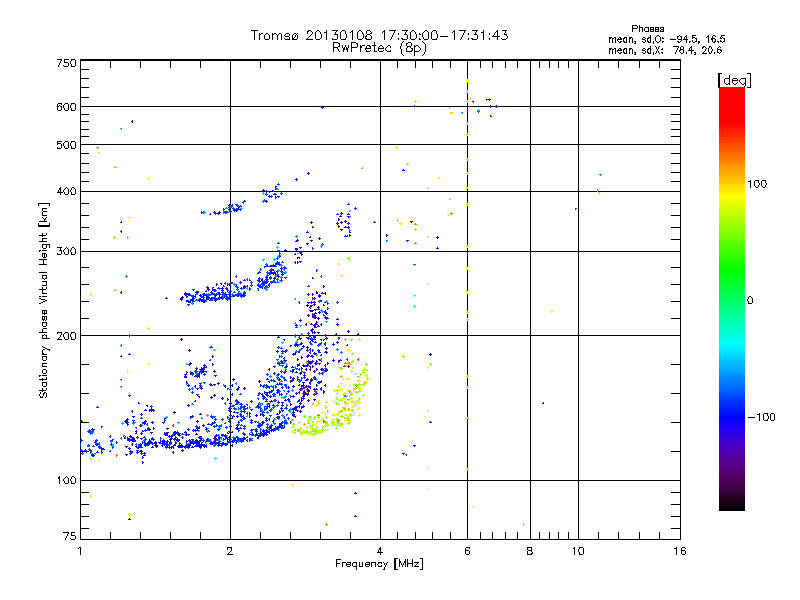Click the colorbar tick label "0"
800x600 pixels.
(750, 301)
